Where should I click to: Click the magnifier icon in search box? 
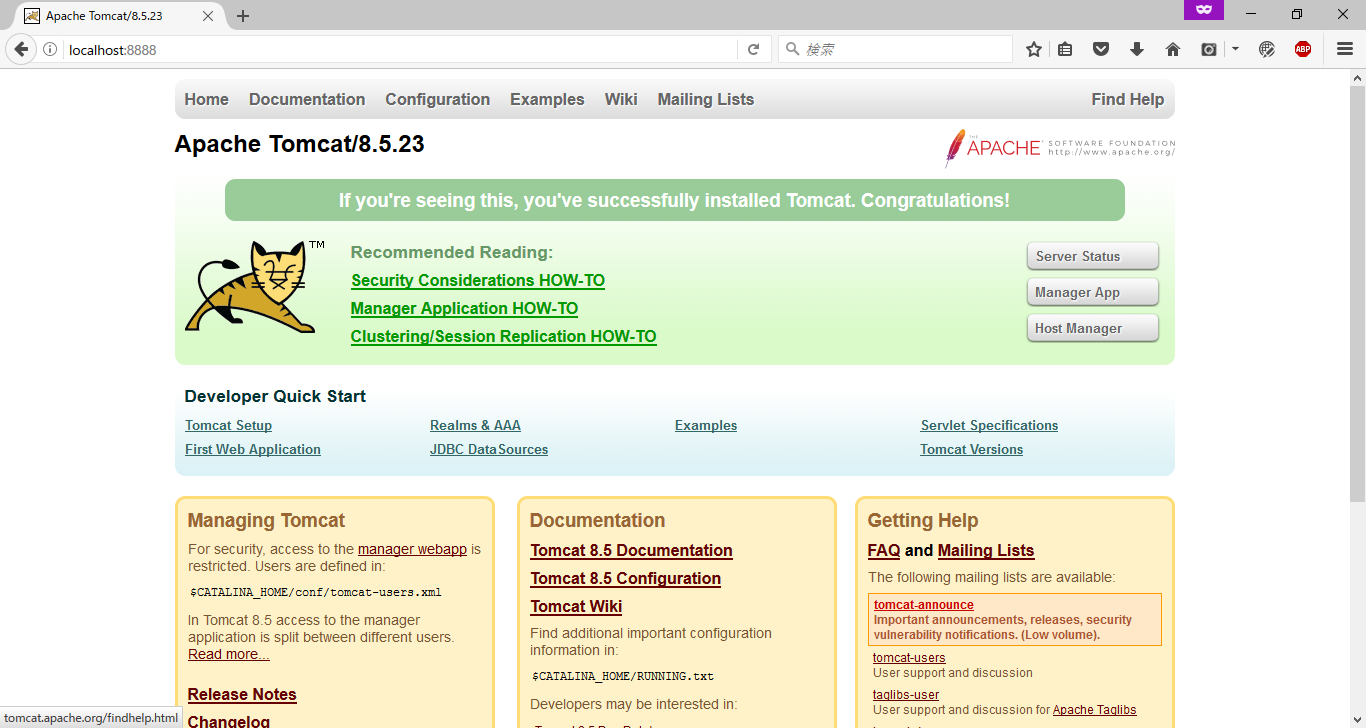[791, 49]
